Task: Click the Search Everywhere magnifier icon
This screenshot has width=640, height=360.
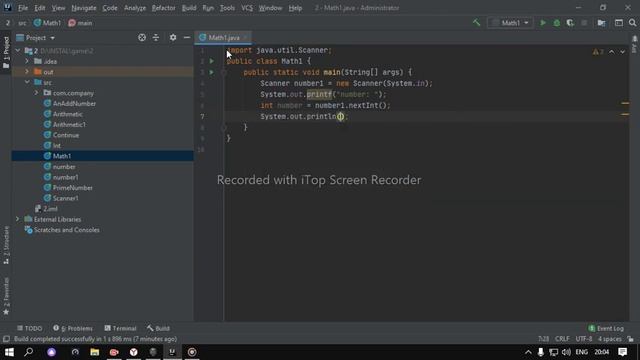Action: pos(632,23)
